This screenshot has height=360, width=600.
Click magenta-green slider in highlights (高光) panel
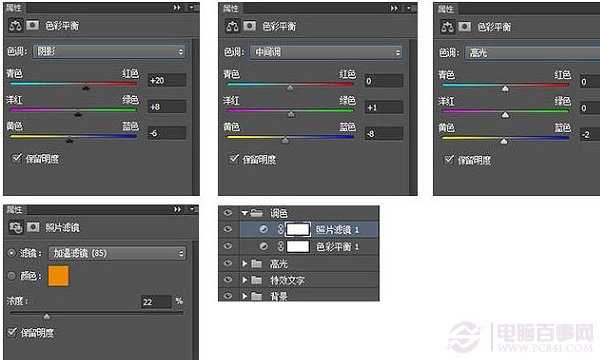point(505,111)
